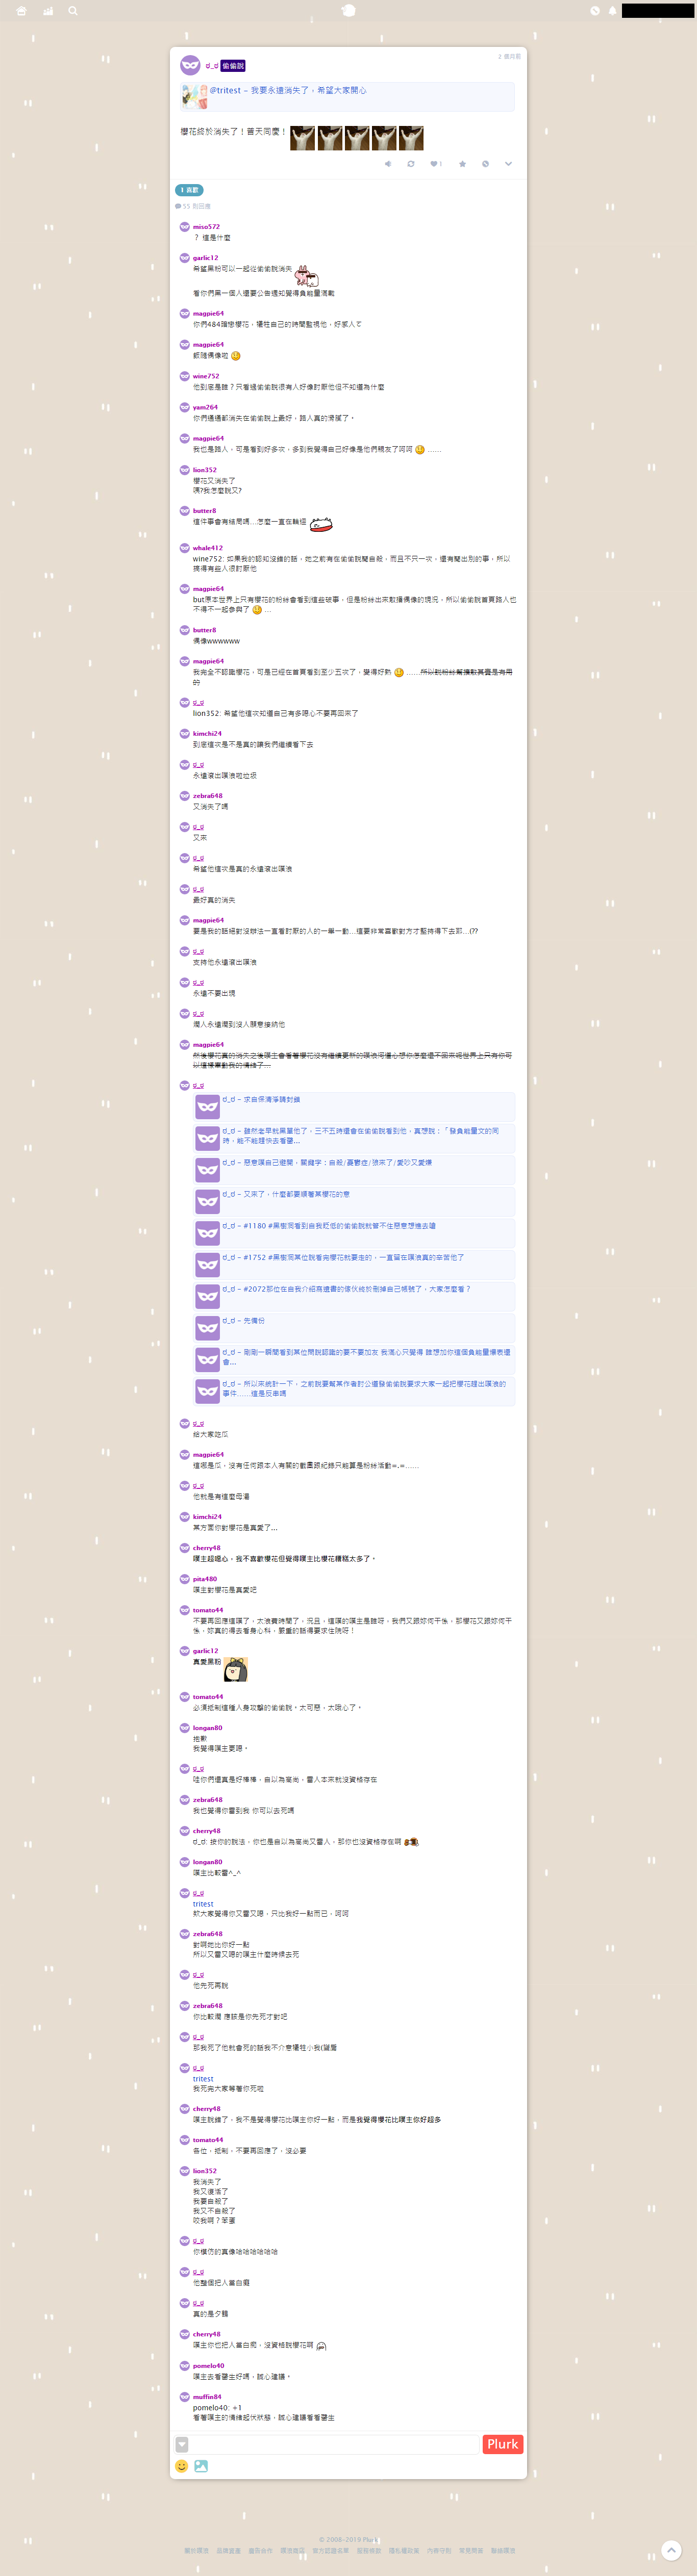Click the avatar icon beside miso572

[184, 227]
